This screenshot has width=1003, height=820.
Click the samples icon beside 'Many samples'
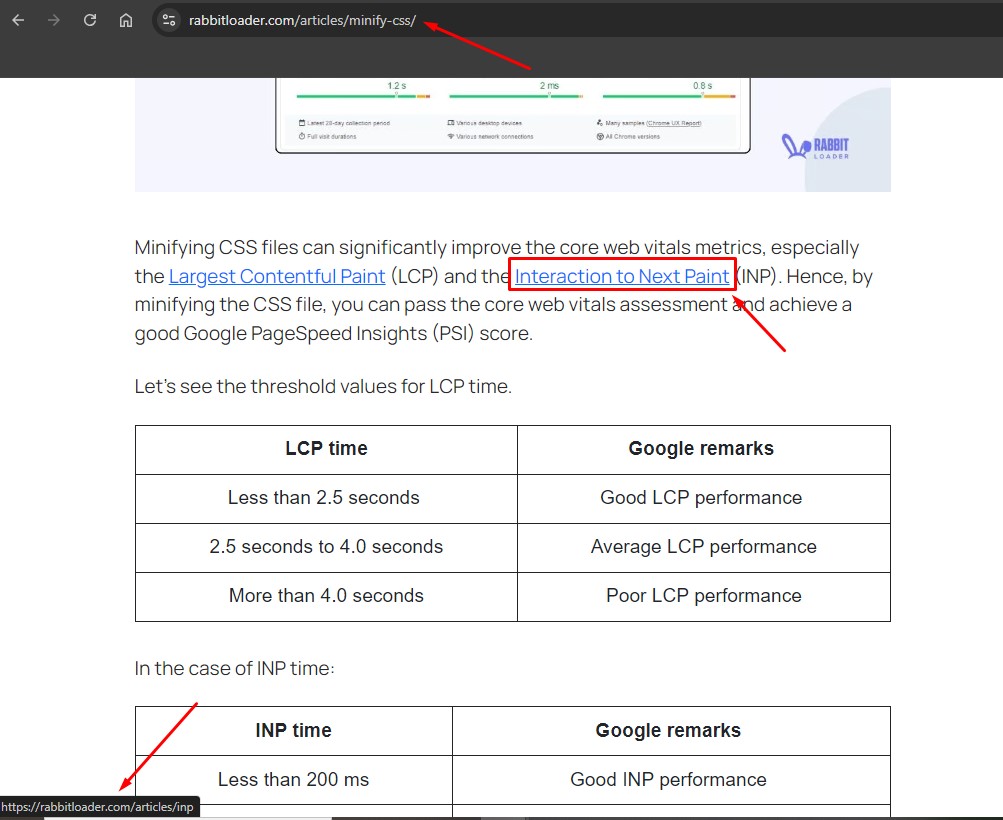pos(598,122)
